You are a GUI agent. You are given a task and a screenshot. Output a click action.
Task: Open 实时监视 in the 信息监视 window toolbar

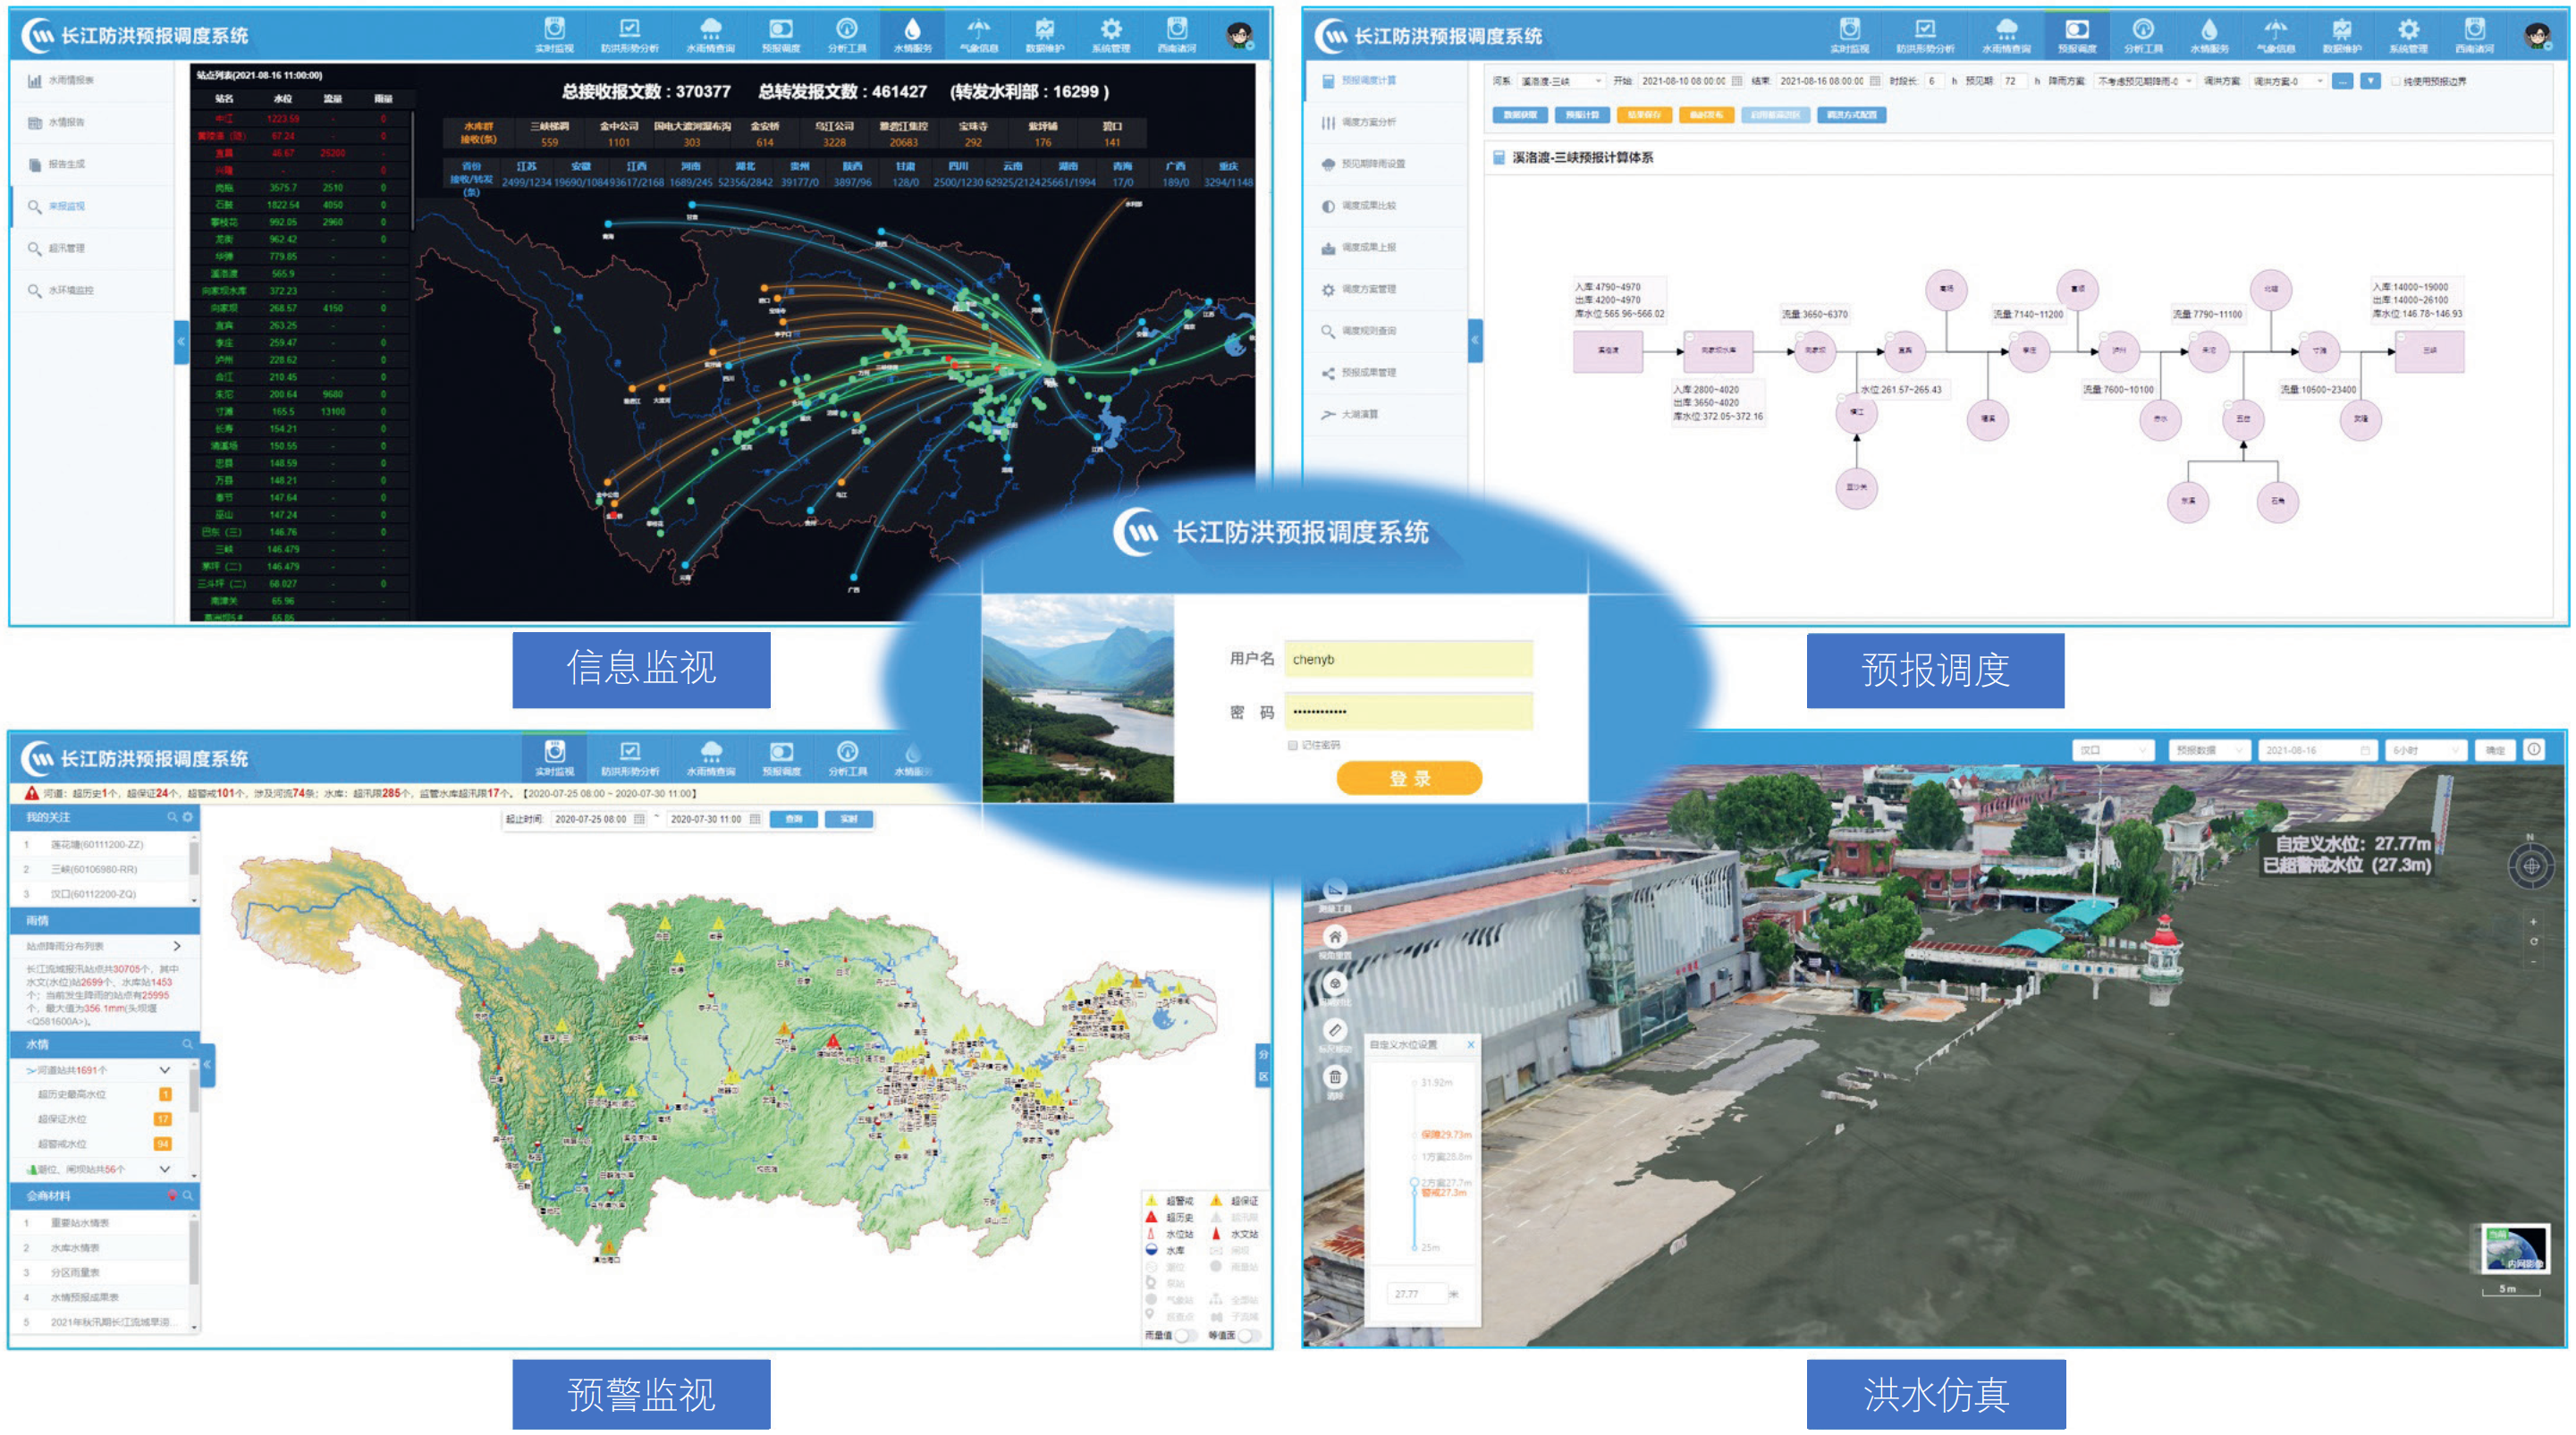554,35
